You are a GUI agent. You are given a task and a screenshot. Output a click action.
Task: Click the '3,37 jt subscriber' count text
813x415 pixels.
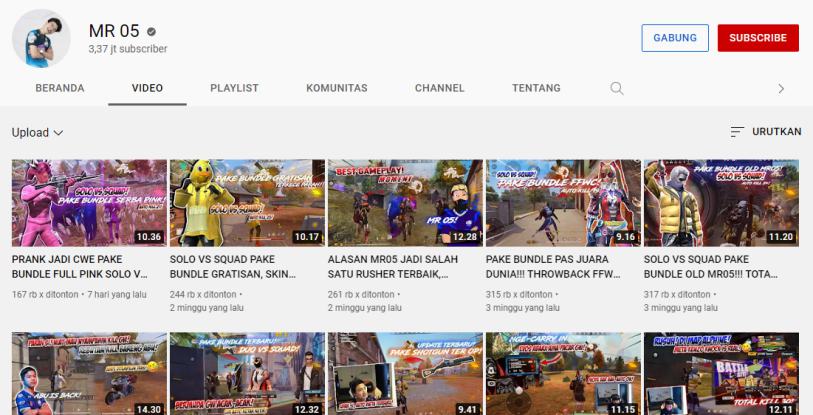click(128, 49)
